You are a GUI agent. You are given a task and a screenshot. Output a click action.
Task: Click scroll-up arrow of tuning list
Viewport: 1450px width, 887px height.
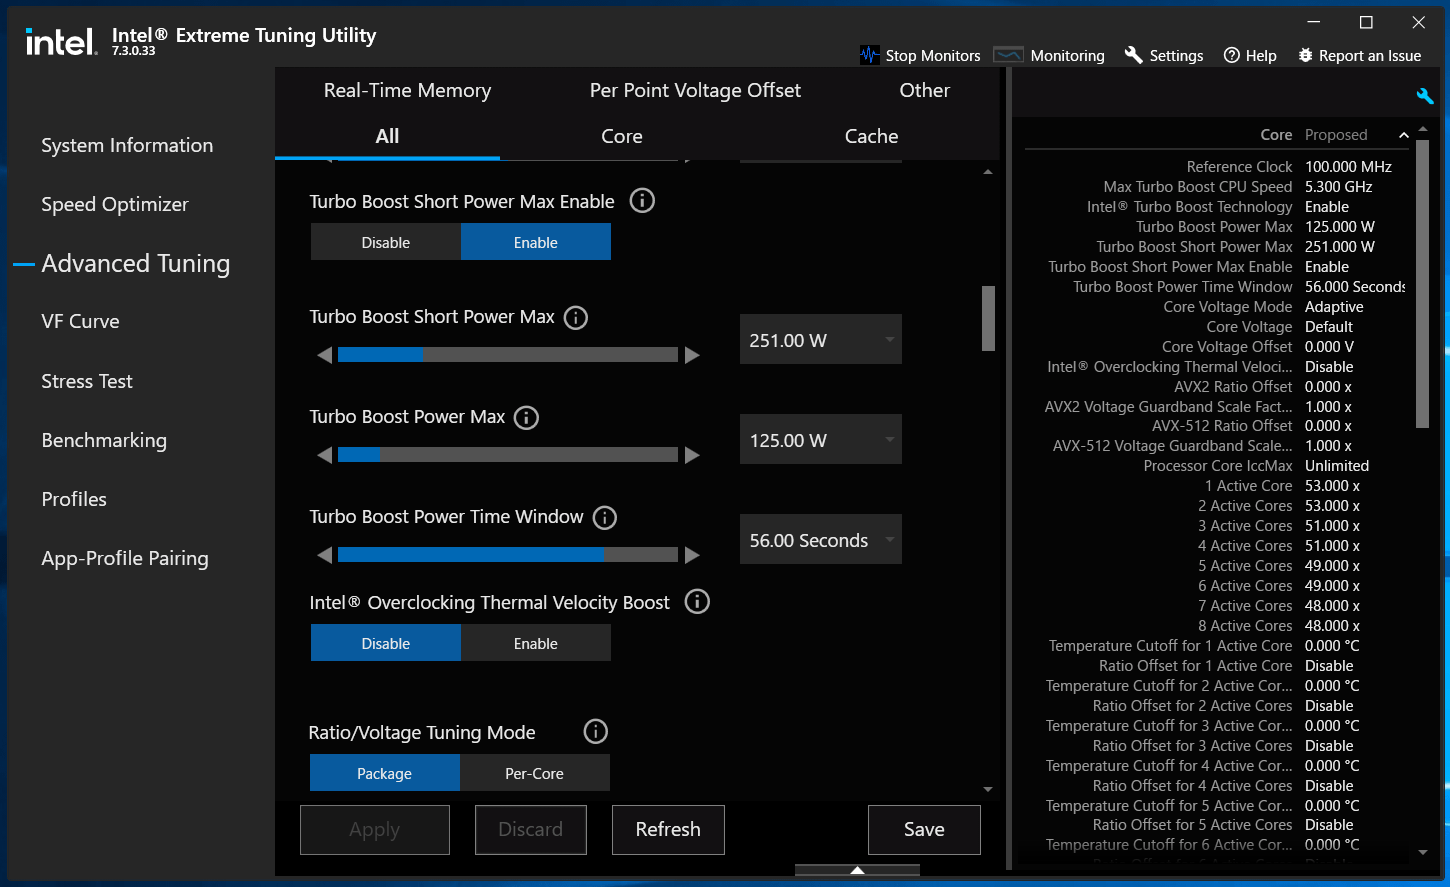988,172
